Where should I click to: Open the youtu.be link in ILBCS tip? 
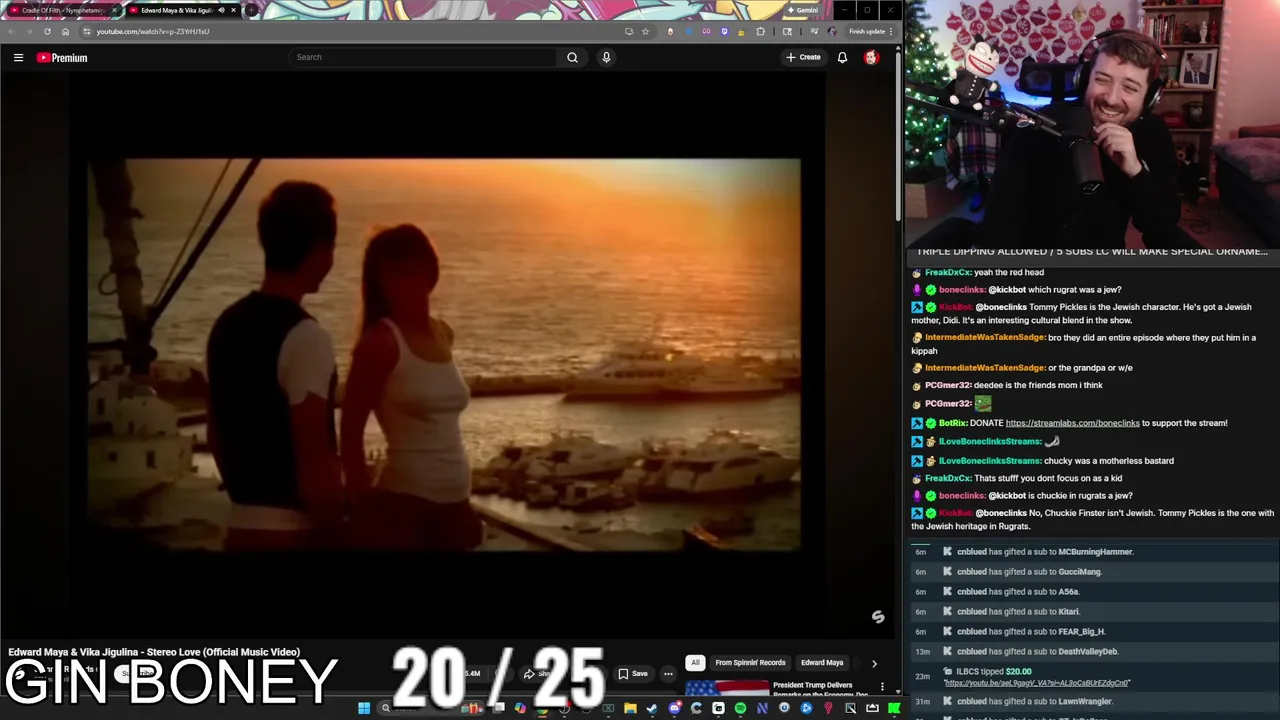click(1037, 683)
